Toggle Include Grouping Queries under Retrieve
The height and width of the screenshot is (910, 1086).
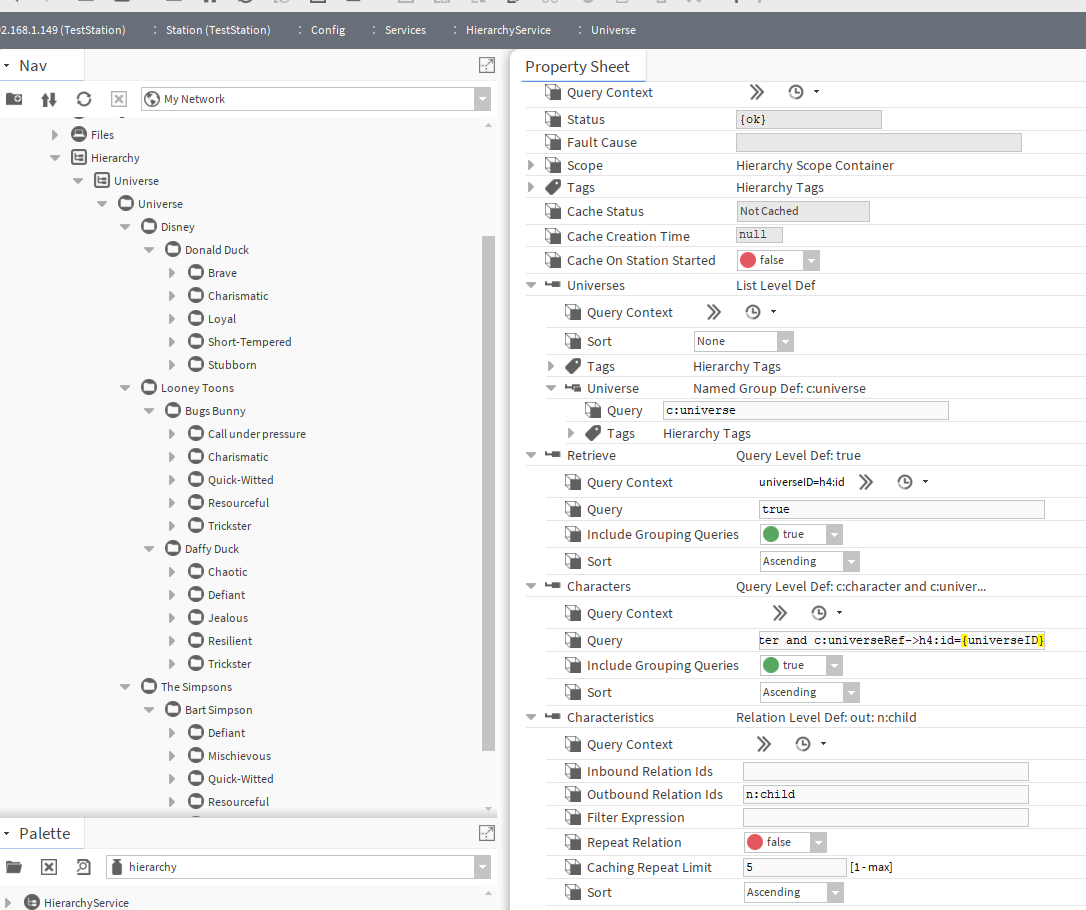801,534
